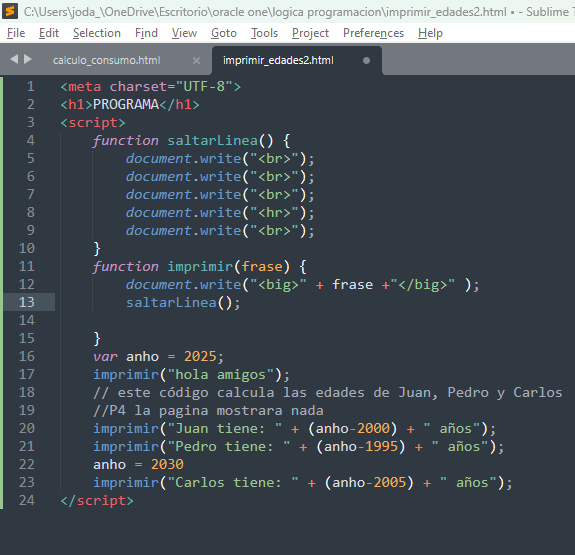The width and height of the screenshot is (575, 555).
Task: Switch to calculo_consumo.html tab
Action: click(107, 60)
